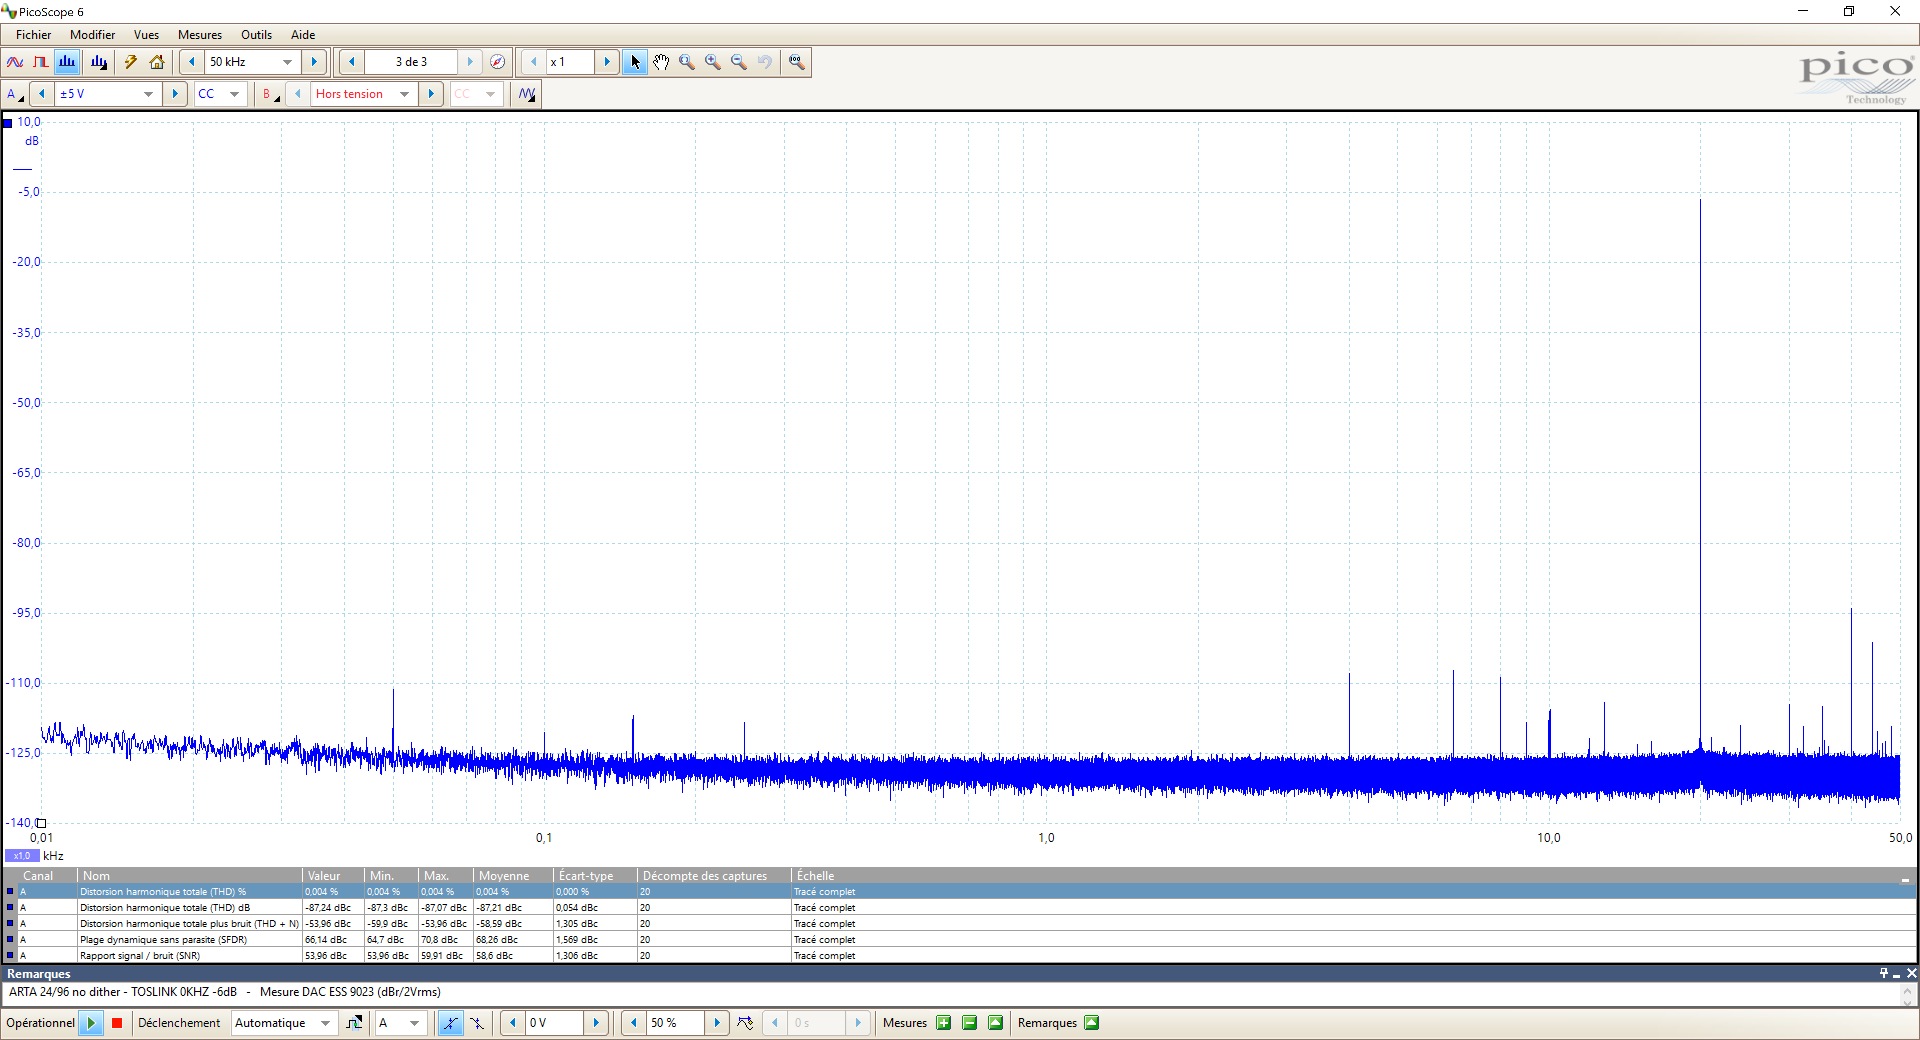Click the red stop capture button
The height and width of the screenshot is (1040, 1920).
(x=117, y=1023)
